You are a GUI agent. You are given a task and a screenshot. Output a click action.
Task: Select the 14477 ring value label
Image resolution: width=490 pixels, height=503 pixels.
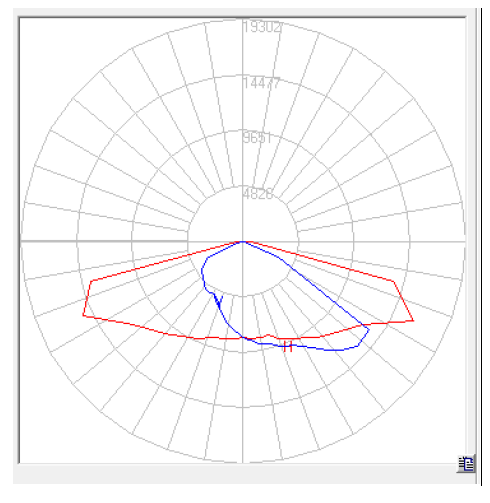tap(262, 83)
